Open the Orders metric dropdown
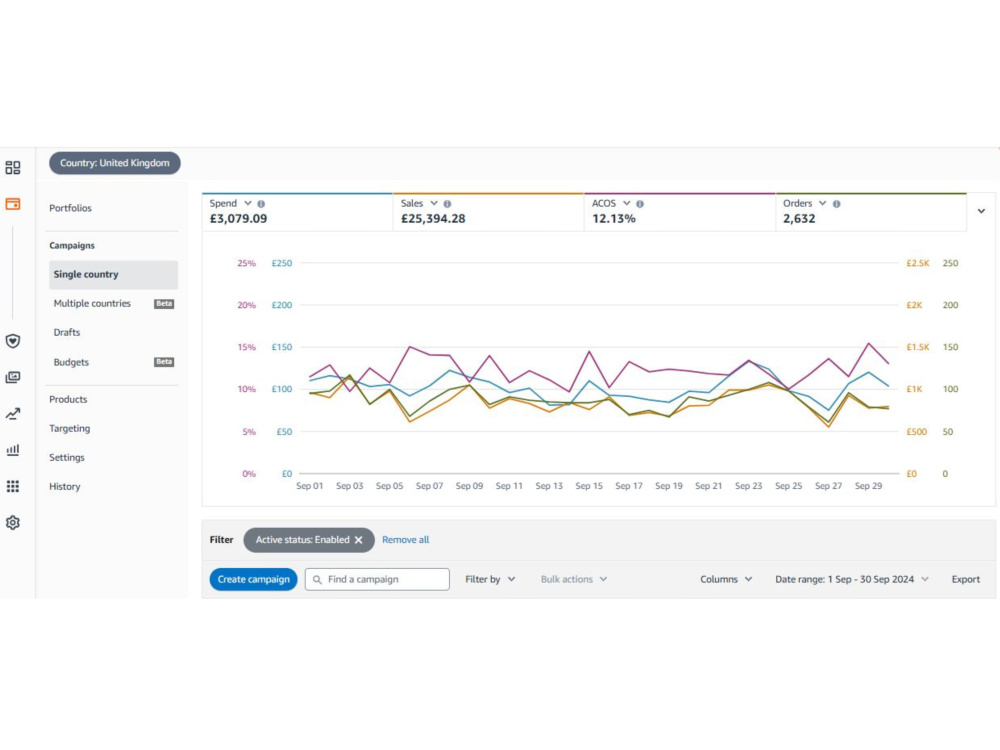Image resolution: width=1000 pixels, height=750 pixels. tap(822, 203)
